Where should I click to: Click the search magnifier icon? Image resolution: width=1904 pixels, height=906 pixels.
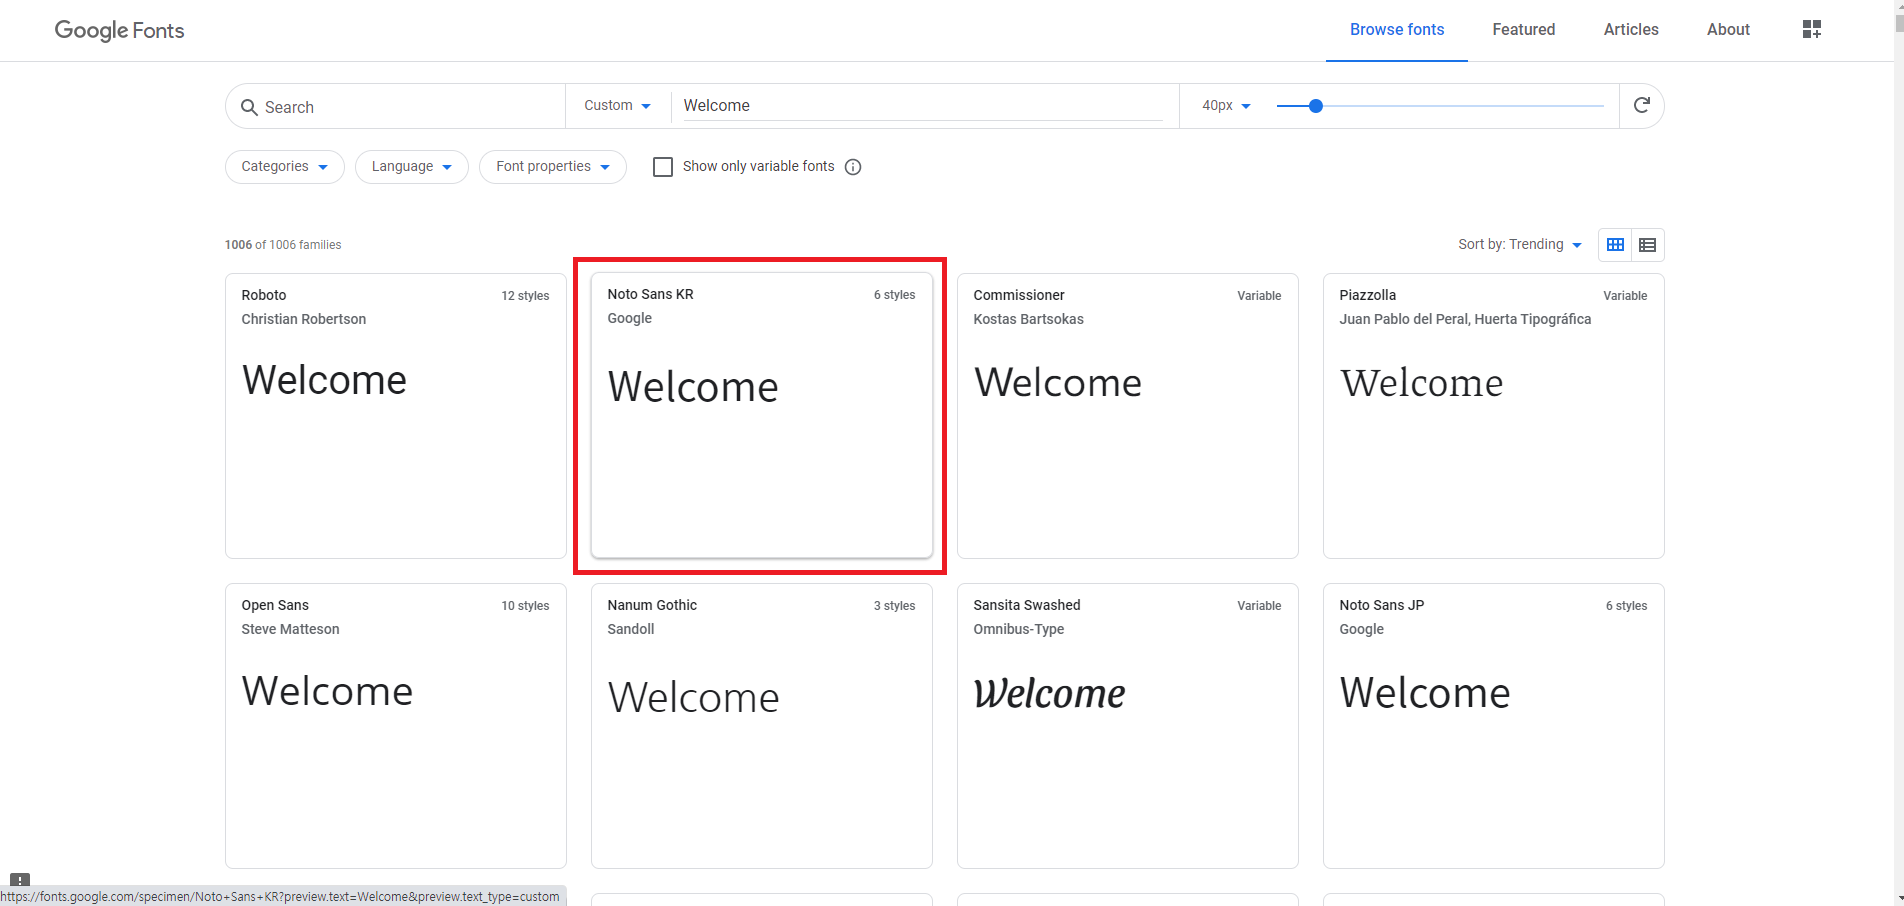[x=250, y=107]
